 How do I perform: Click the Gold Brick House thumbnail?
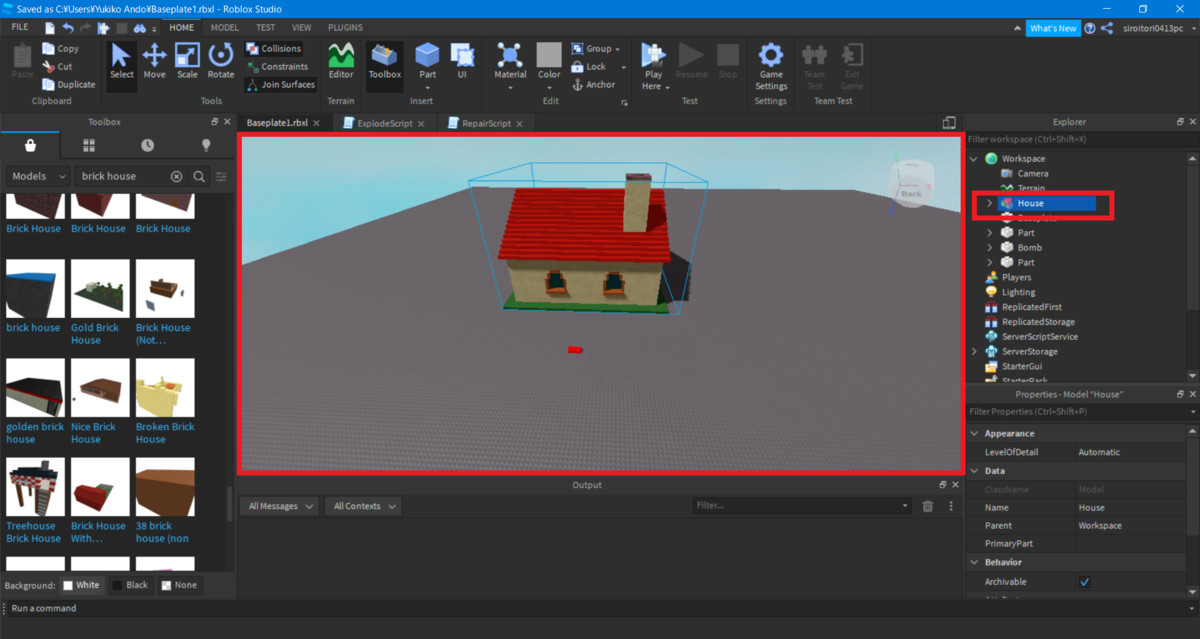pos(101,289)
